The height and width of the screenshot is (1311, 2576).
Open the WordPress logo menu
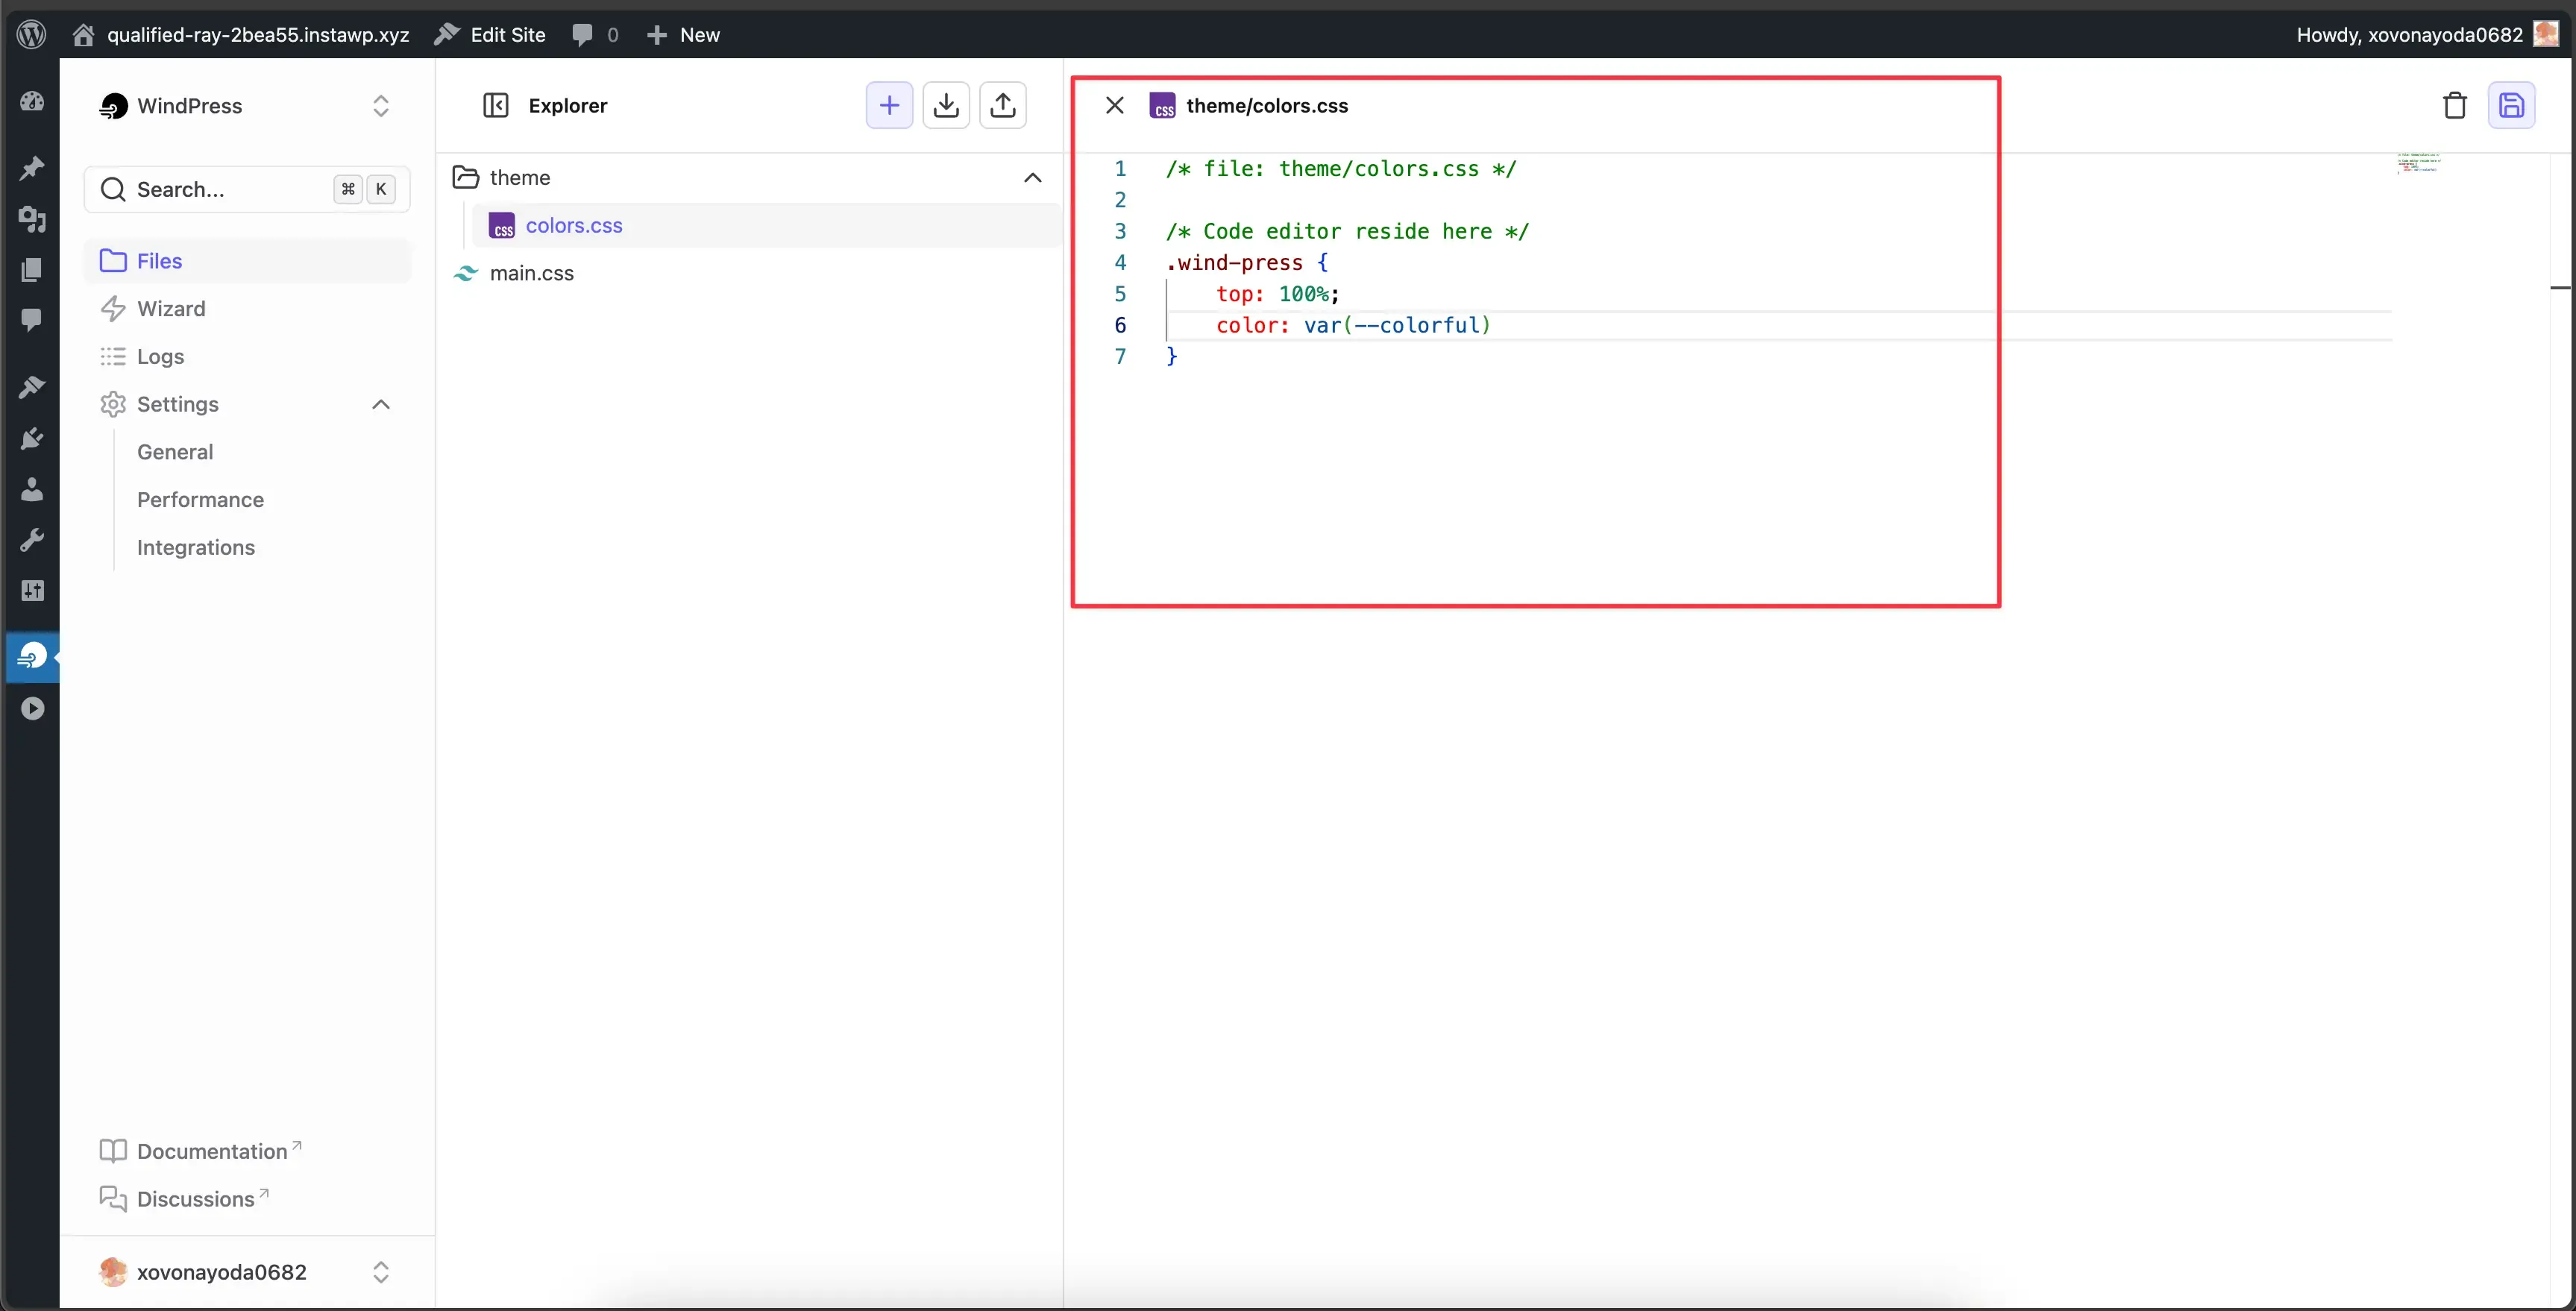coord(32,34)
